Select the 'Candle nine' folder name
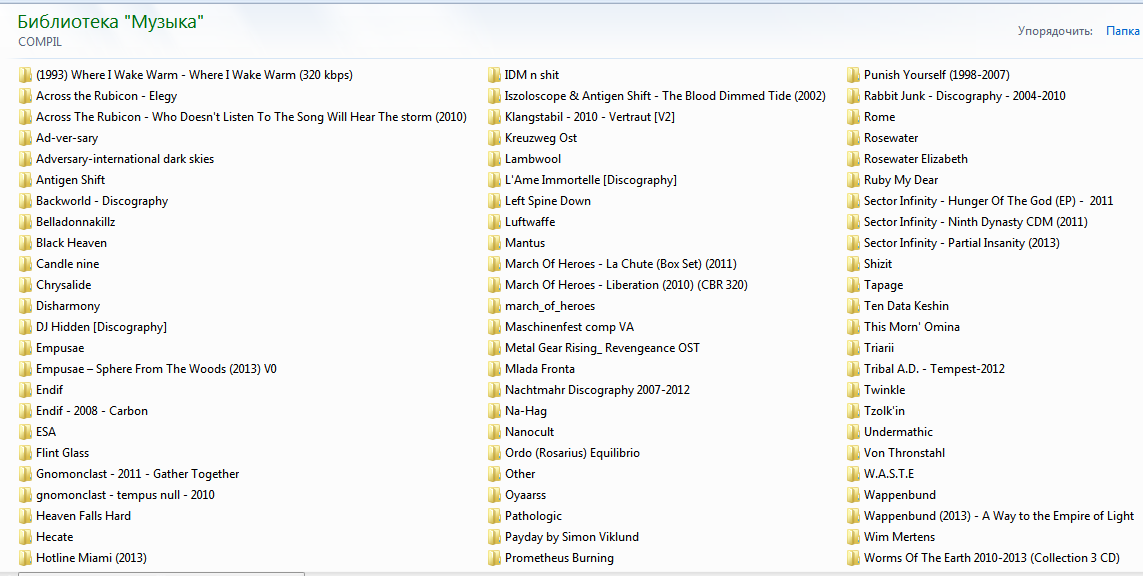 [x=68, y=264]
